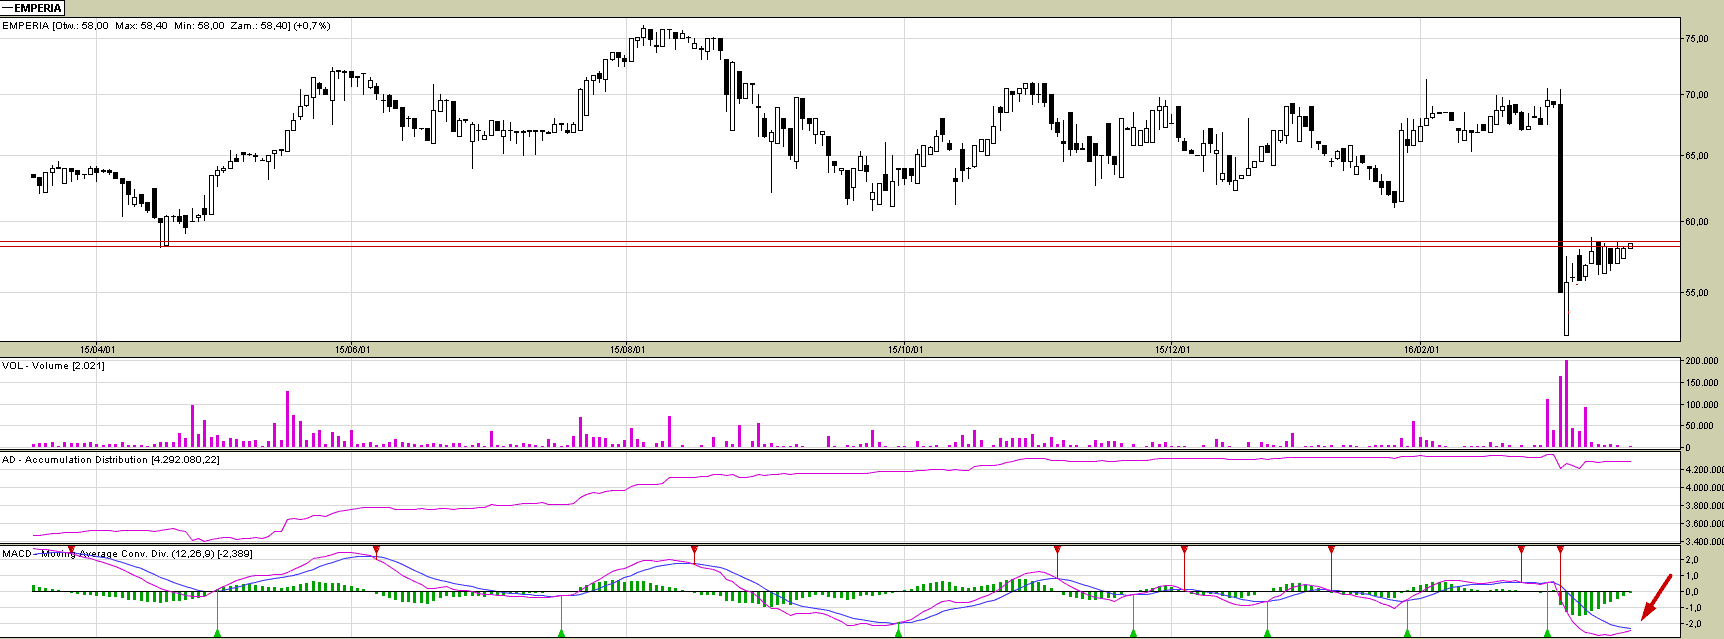This screenshot has height=639, width=1724.
Task: Click the 16/02/01 date axis label
Action: click(x=1421, y=350)
